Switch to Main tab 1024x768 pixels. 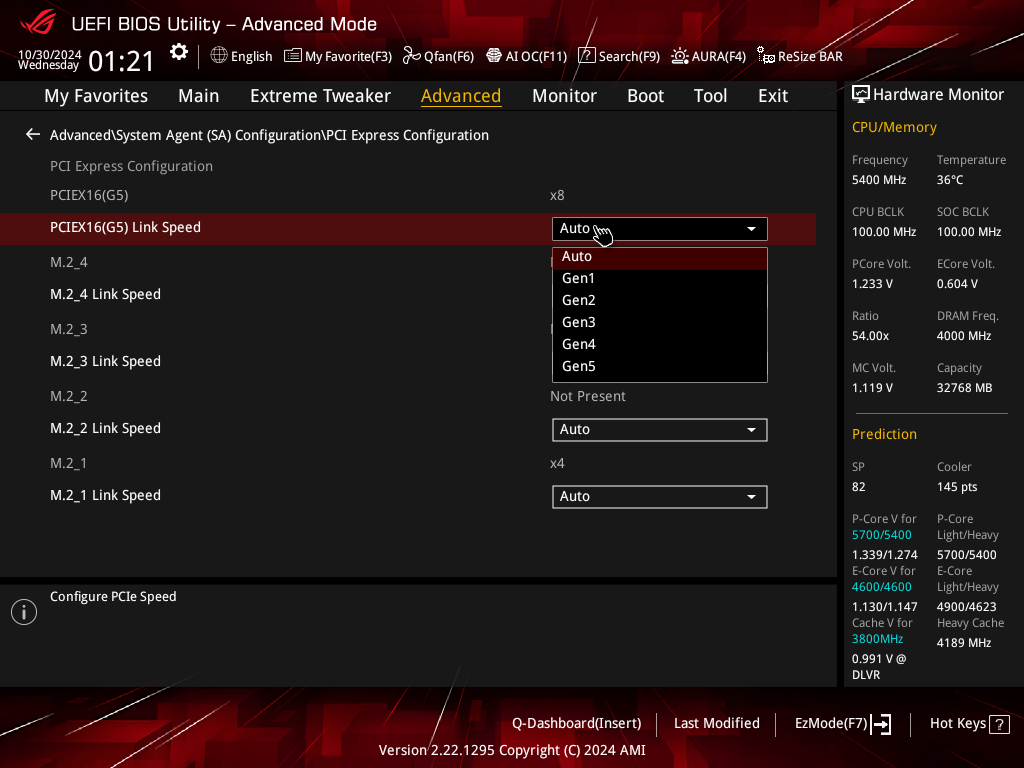pyautogui.click(x=199, y=96)
